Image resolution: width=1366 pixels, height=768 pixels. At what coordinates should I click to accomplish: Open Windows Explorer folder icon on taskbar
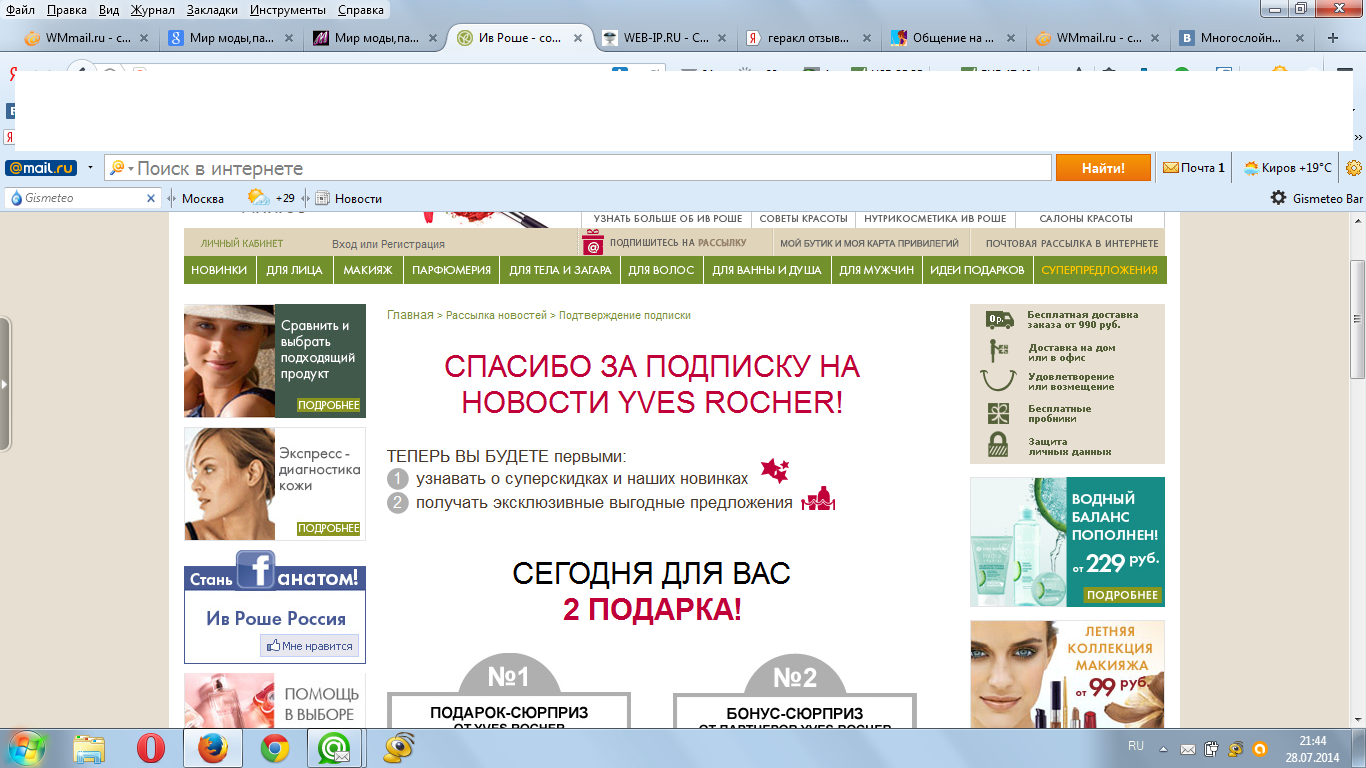[89, 748]
